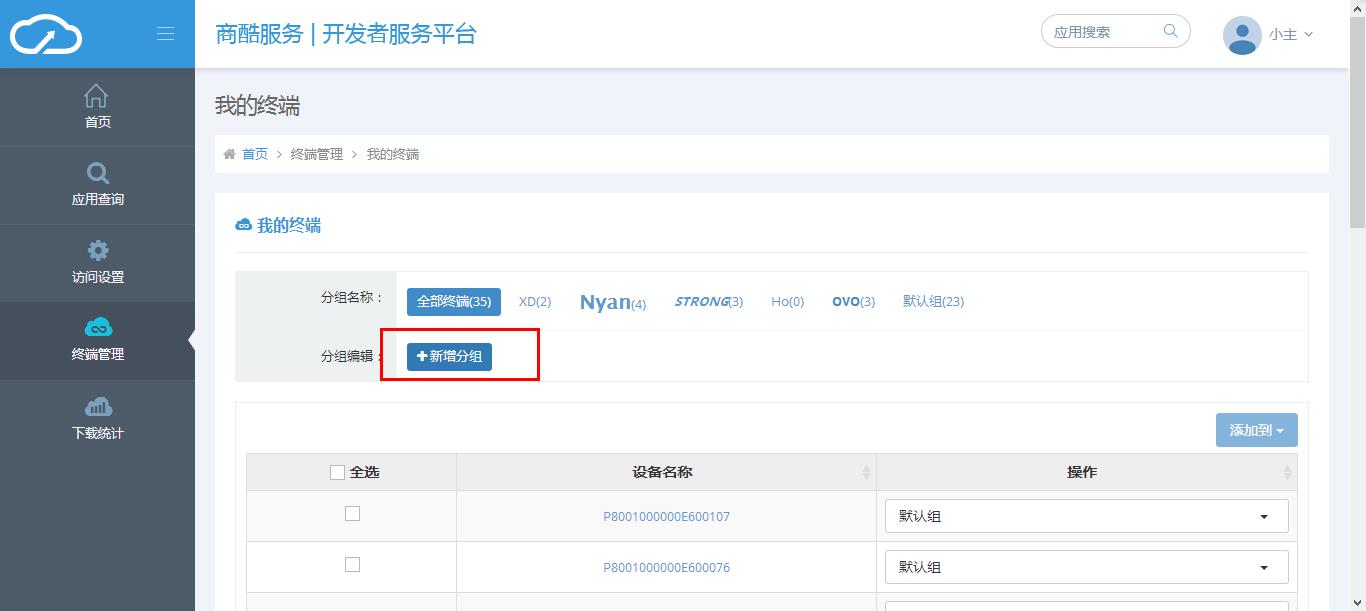Open device link P8001000000E600107

pyautogui.click(x=666, y=517)
